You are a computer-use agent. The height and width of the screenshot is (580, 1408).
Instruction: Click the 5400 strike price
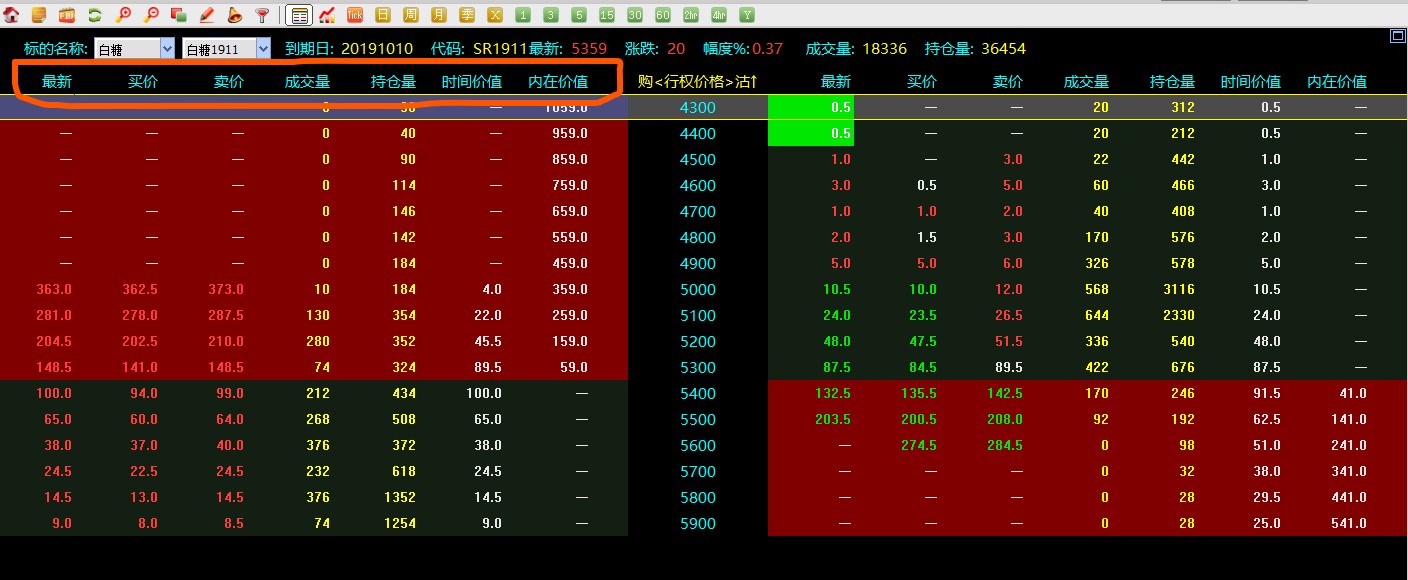(x=697, y=393)
